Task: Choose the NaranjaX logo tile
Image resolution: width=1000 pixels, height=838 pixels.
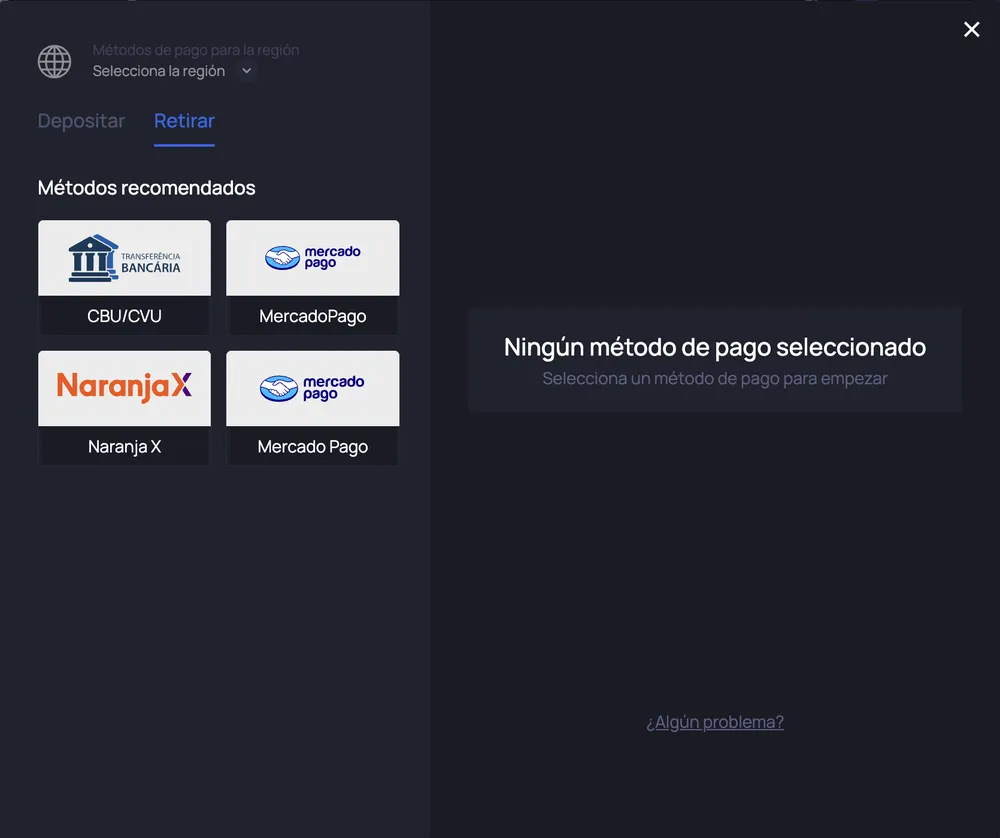Action: pyautogui.click(x=124, y=388)
